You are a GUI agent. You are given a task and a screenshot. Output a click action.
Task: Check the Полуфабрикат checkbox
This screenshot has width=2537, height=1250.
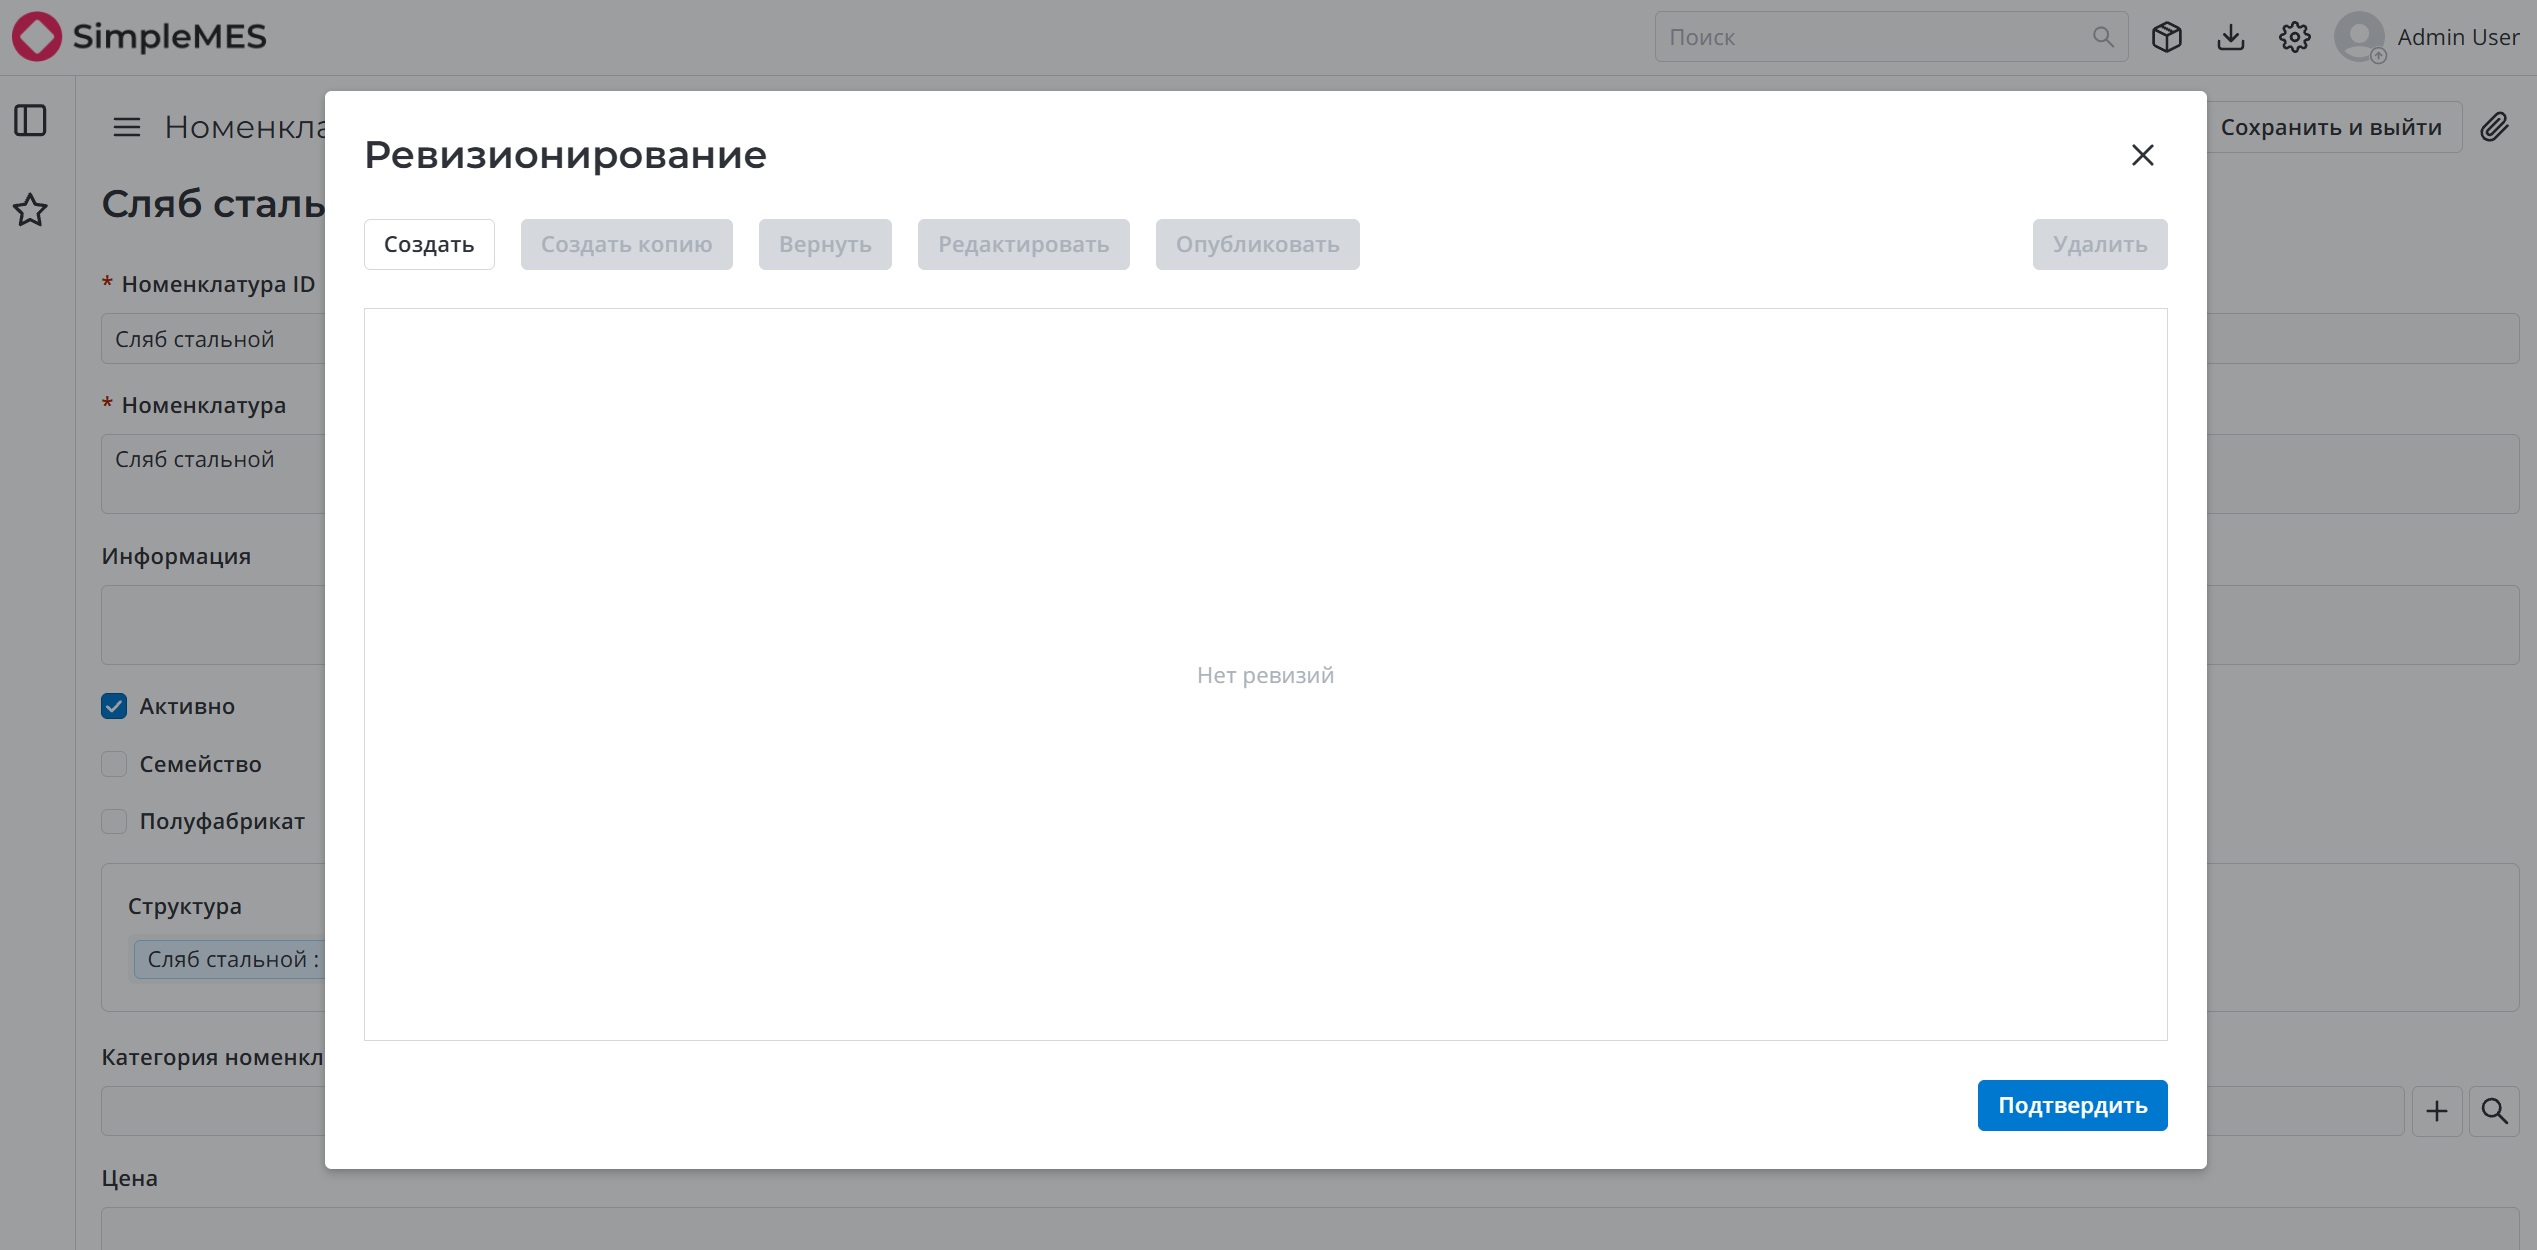pyautogui.click(x=114, y=821)
